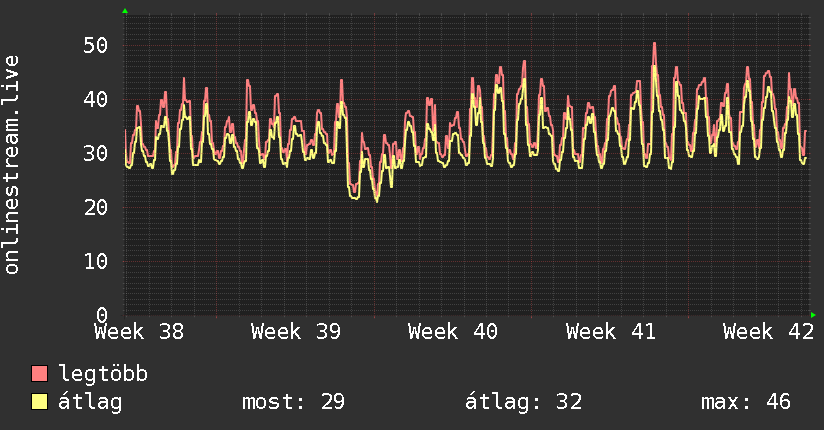The image size is (824, 430).
Task: Click the highest pink peak in Week 41
Action: click(654, 44)
